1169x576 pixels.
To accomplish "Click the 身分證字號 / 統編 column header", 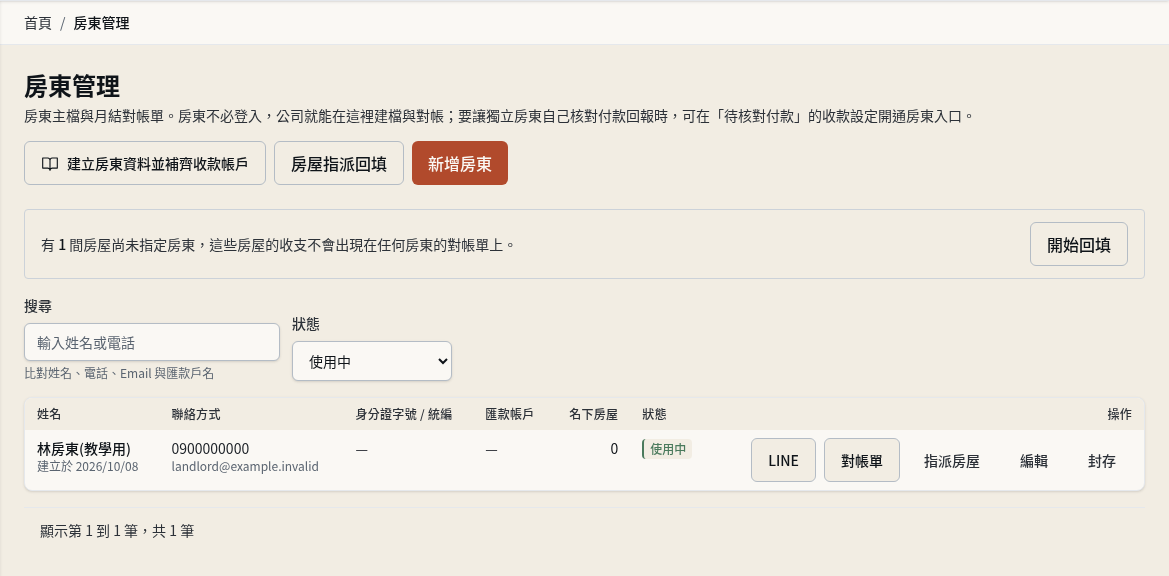I will 404,414.
